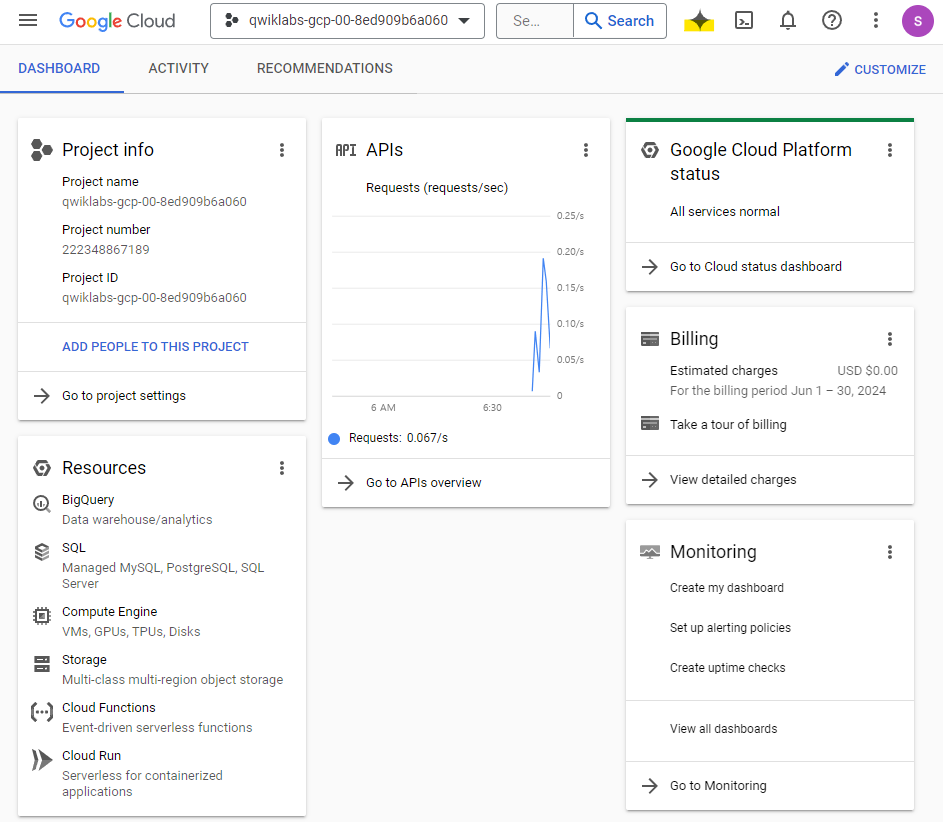Switch to the Activity tab
This screenshot has width=943, height=822.
(x=178, y=69)
